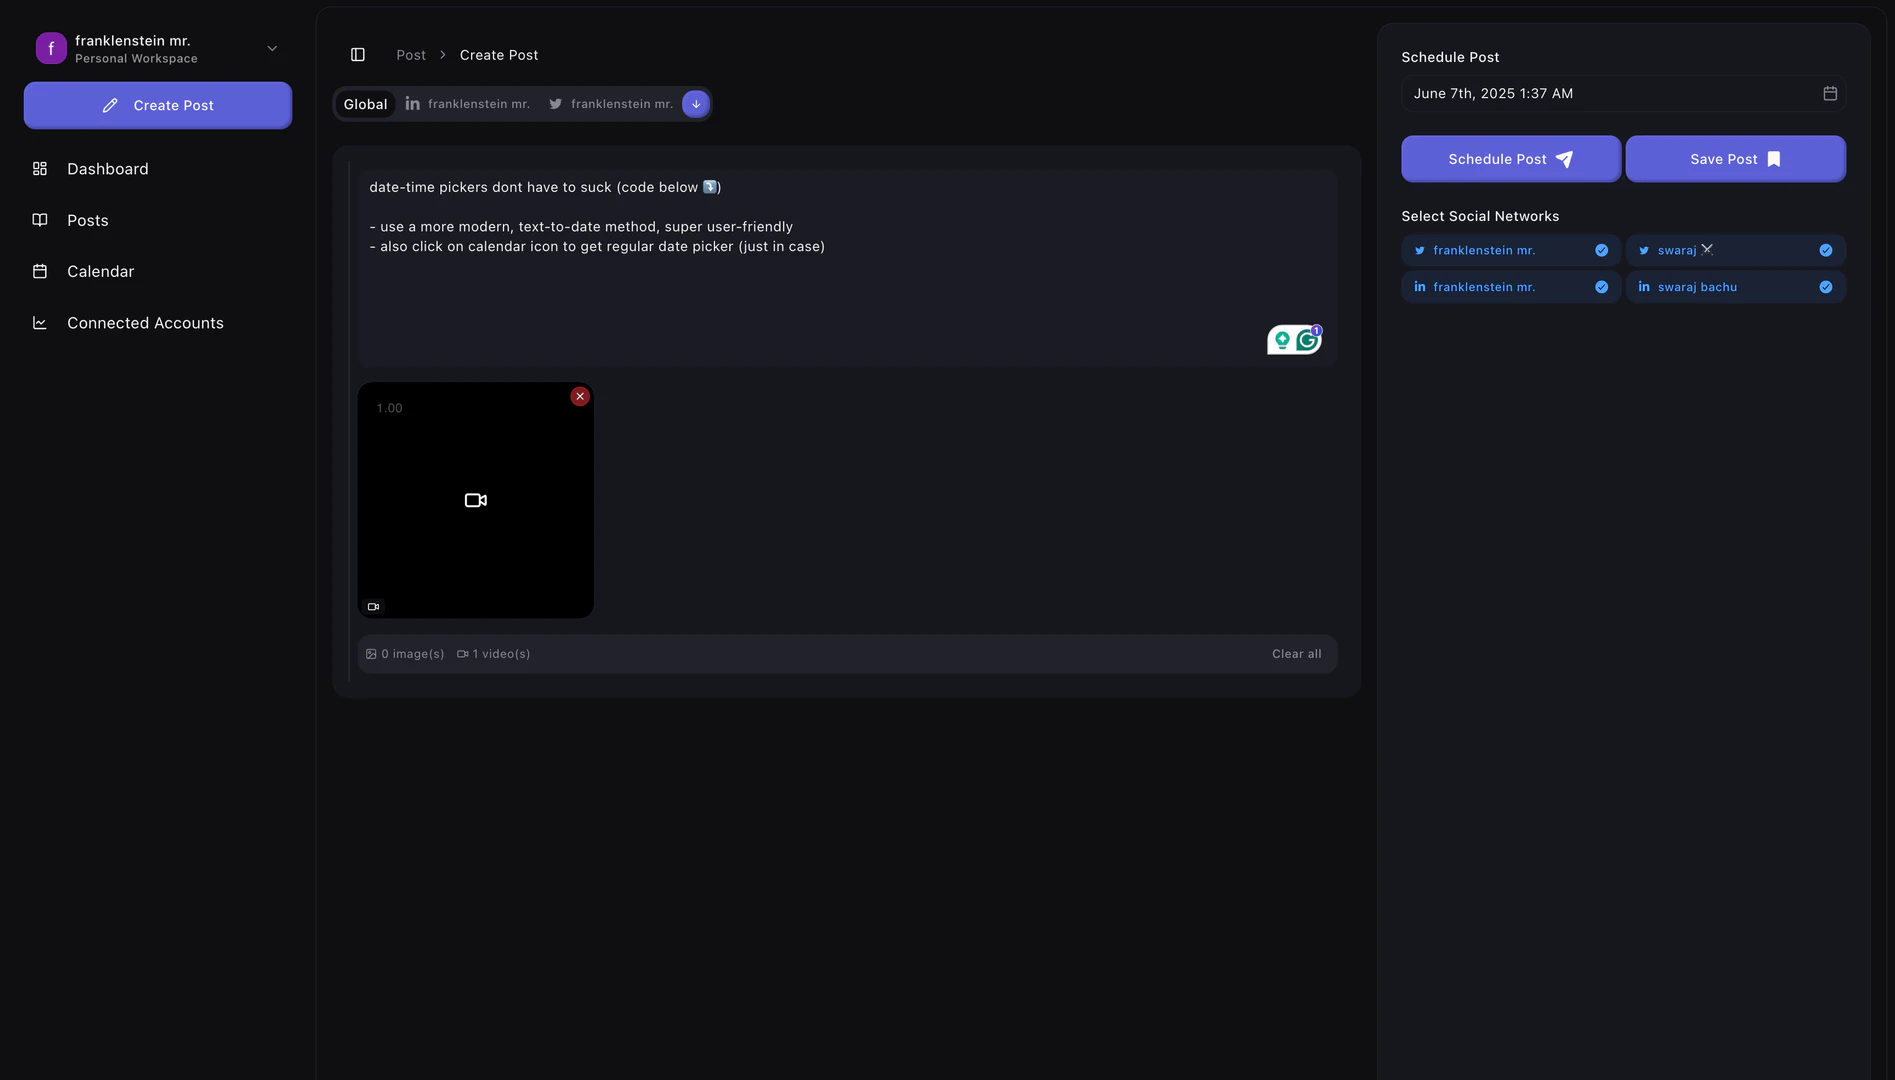The height and width of the screenshot is (1080, 1895).
Task: Click the Save Post button
Action: (1734, 158)
